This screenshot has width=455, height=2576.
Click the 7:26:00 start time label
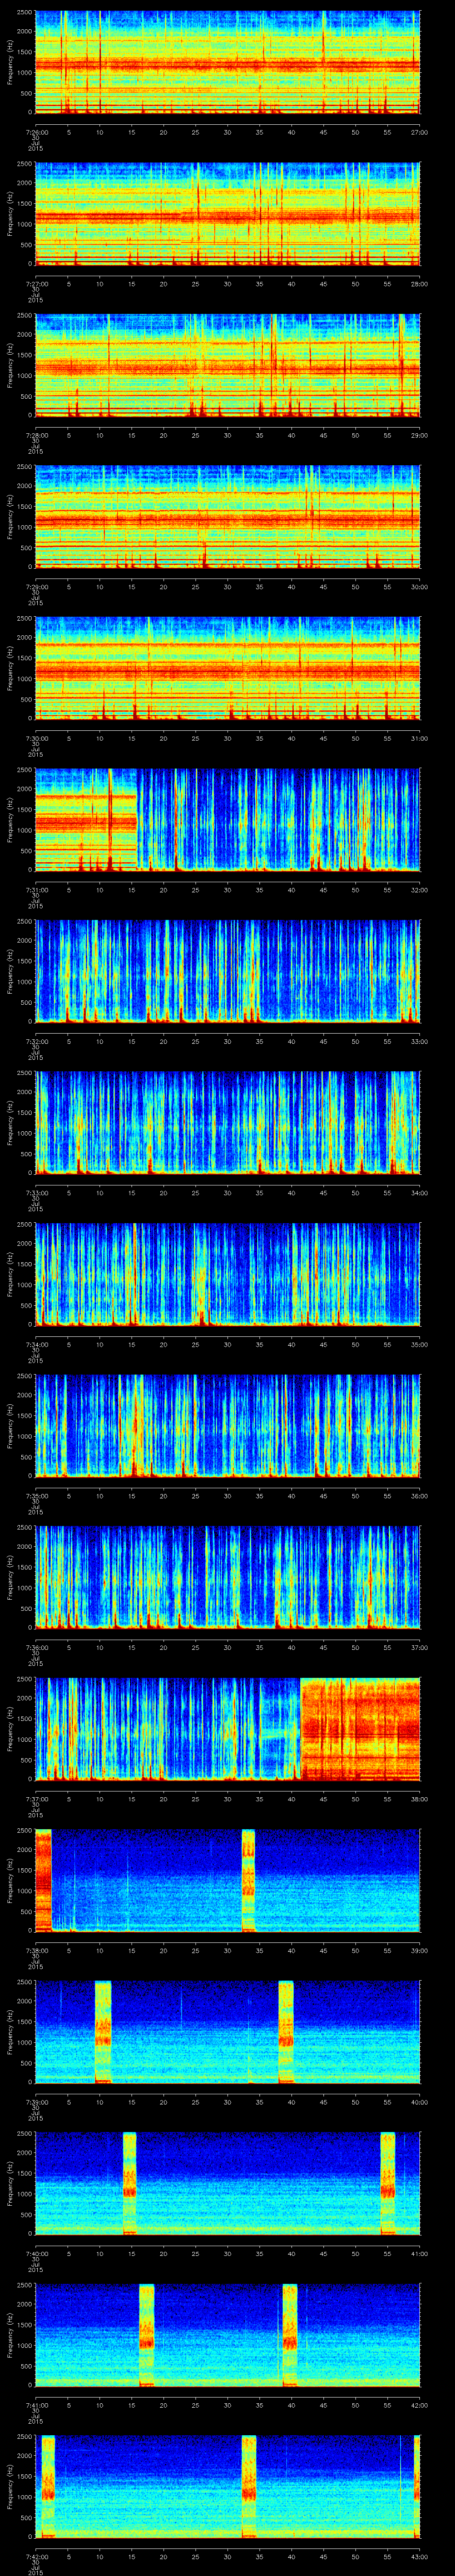[36, 132]
